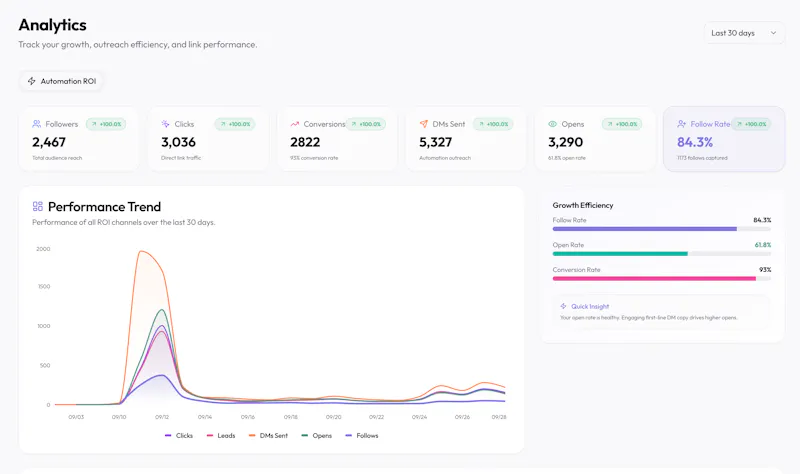Screen dimensions: 800x474
Task: Click the Performance Trend grid icon
Action: pos(38,207)
